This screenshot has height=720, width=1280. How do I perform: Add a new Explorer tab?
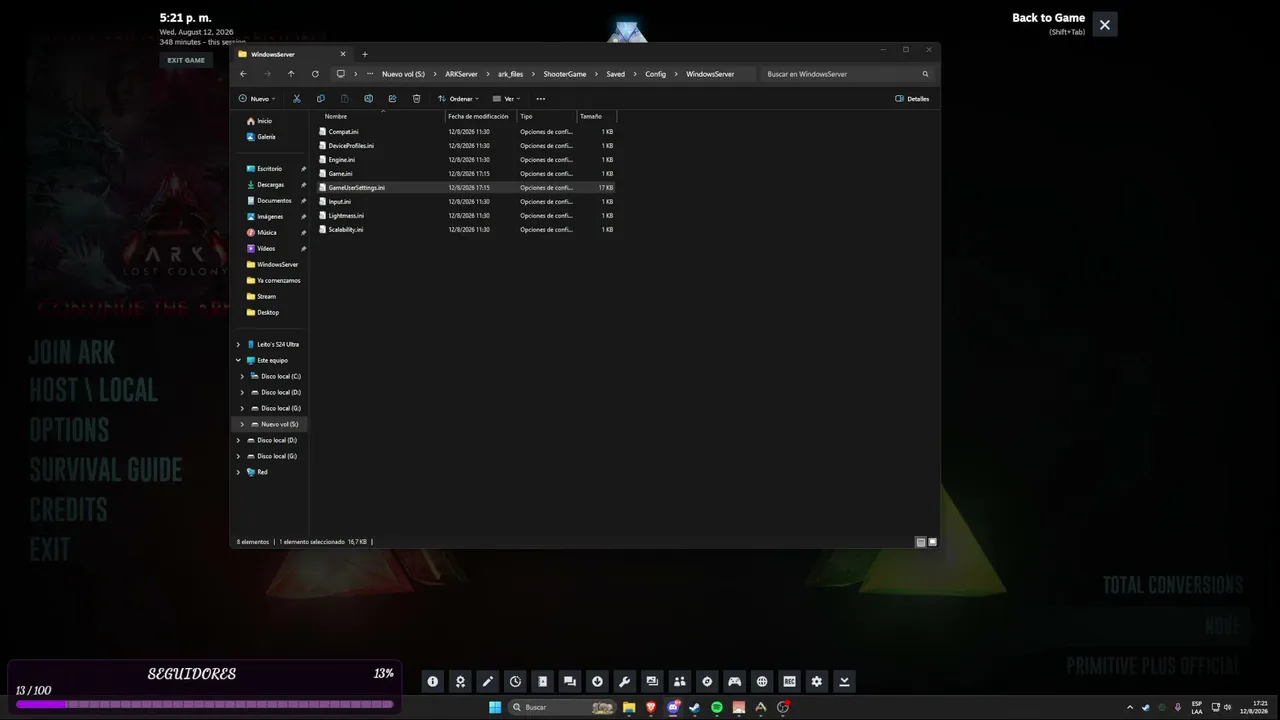[x=365, y=54]
